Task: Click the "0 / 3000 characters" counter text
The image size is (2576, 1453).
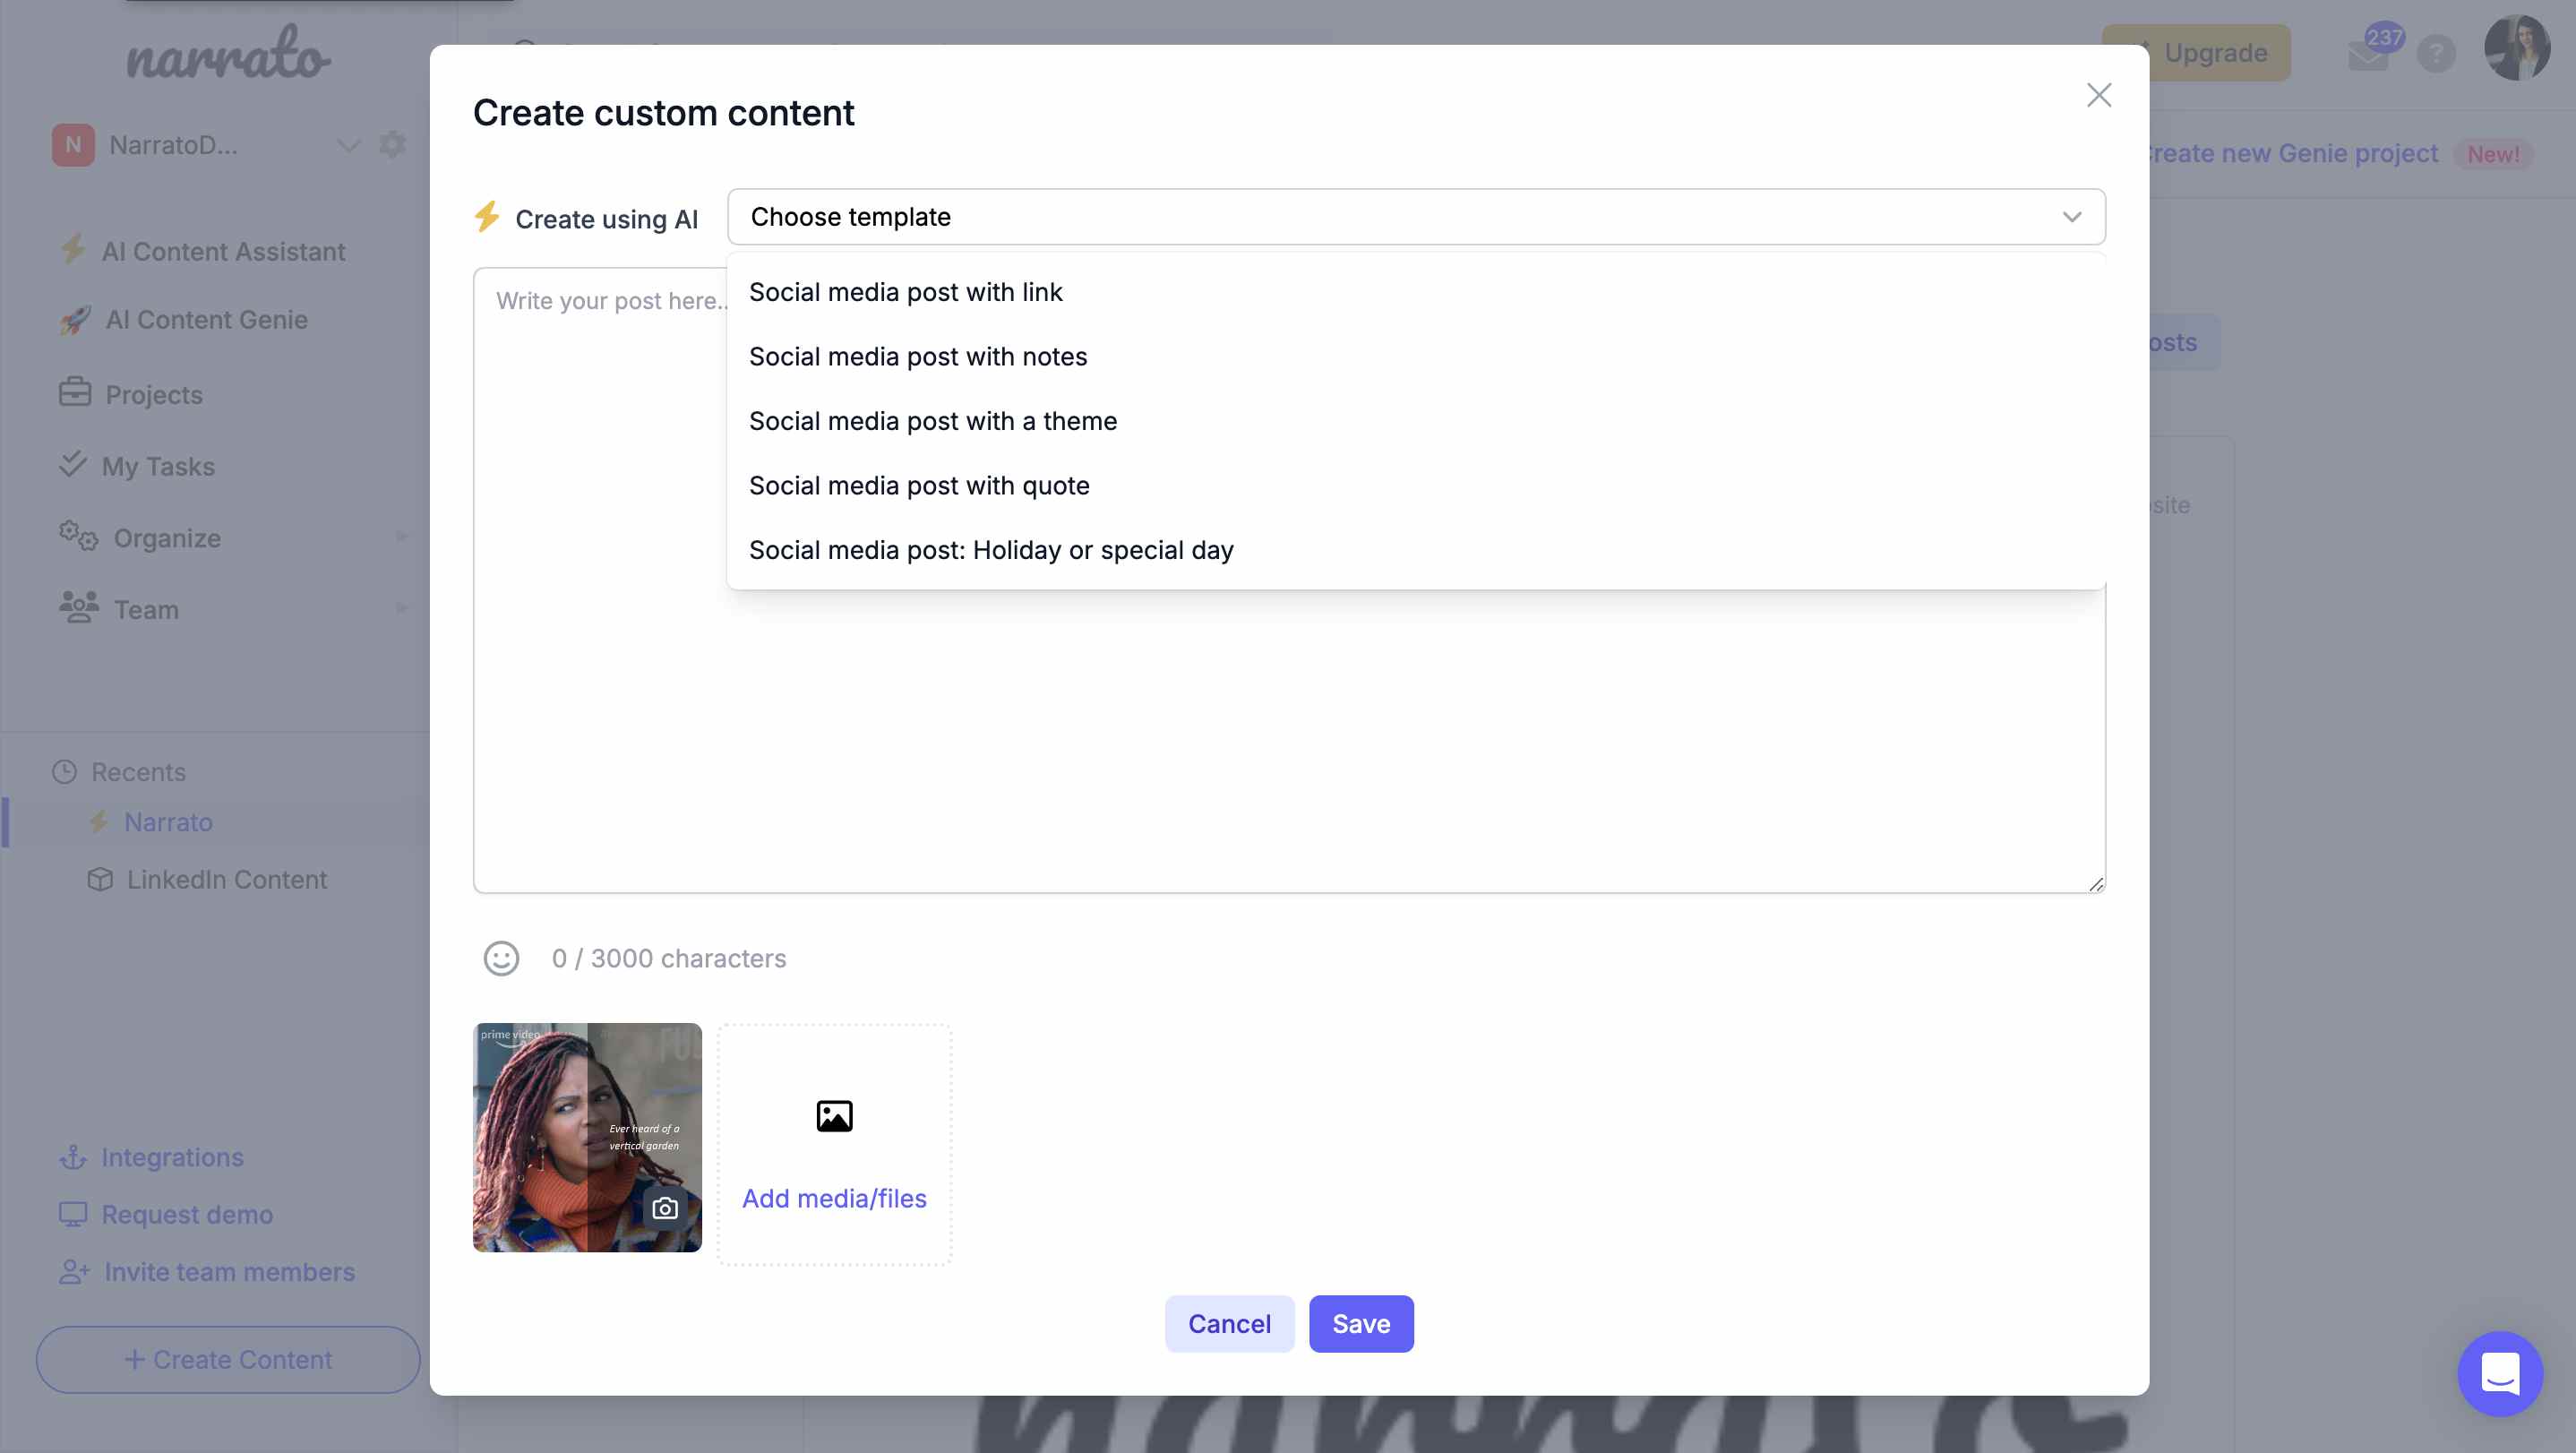Action: [669, 958]
